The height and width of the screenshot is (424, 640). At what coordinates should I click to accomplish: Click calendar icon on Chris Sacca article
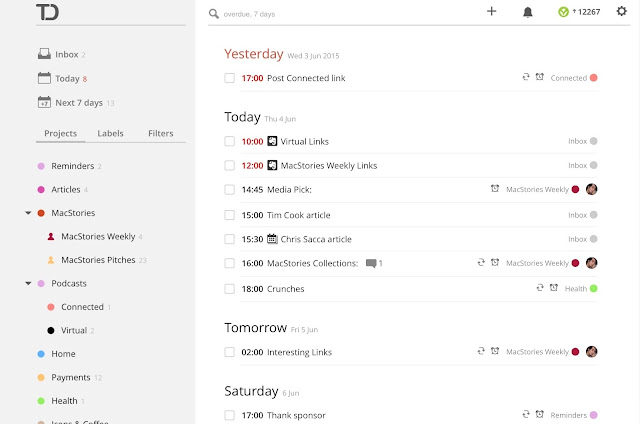pos(272,239)
